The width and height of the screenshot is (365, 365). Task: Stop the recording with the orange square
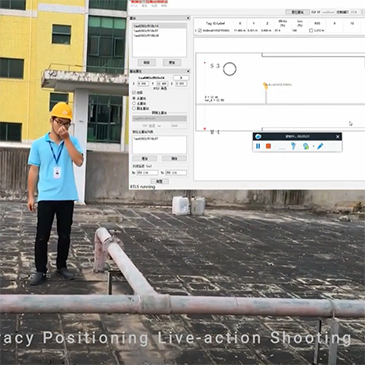tap(268, 146)
